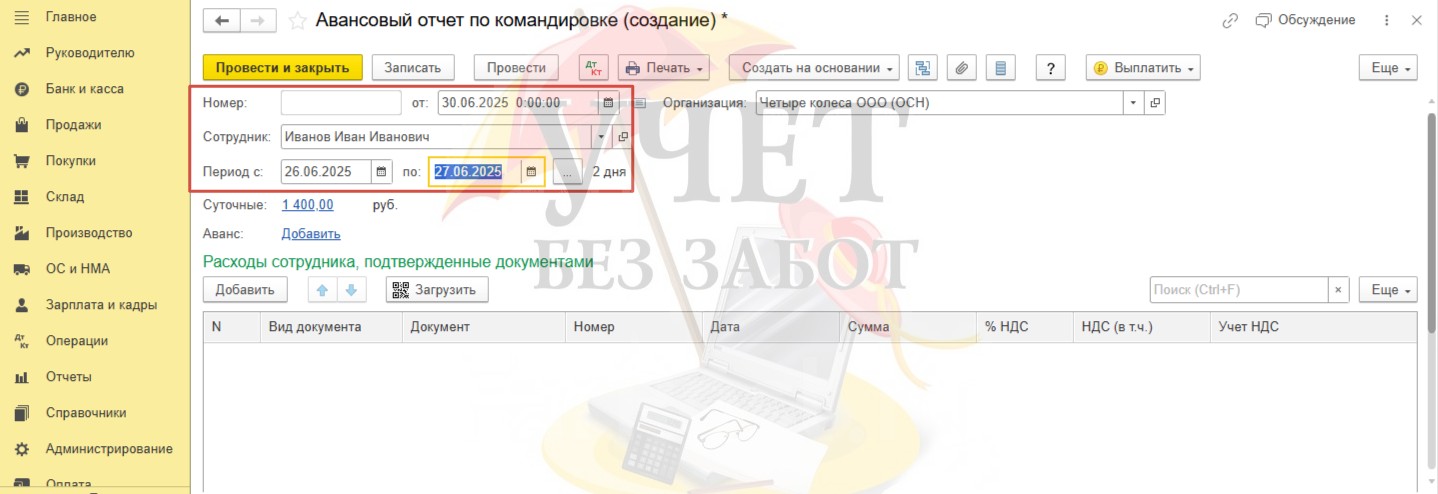This screenshot has width=1438, height=494.
Task: Click the Записать button
Action: click(413, 68)
